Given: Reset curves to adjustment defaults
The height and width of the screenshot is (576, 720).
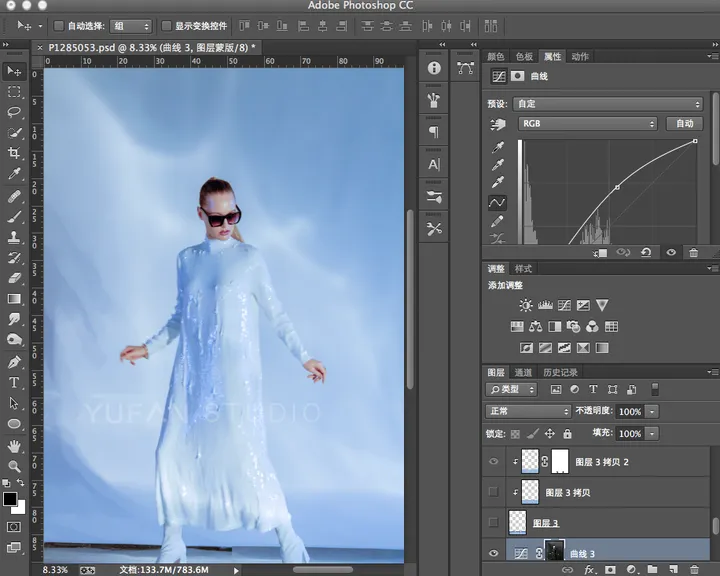Looking at the screenshot, I should point(646,252).
